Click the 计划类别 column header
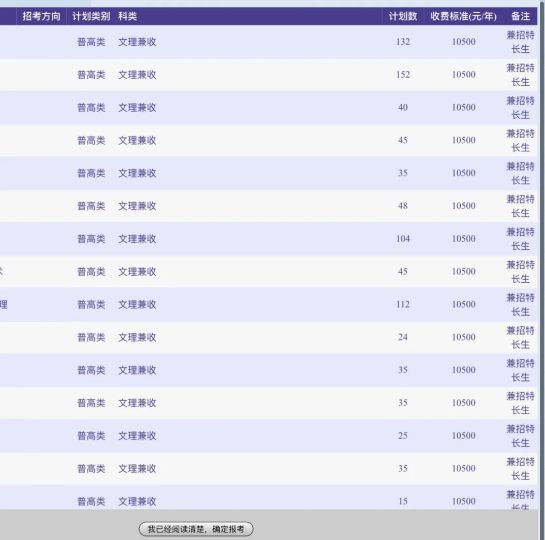This screenshot has width=545, height=540. (x=91, y=16)
